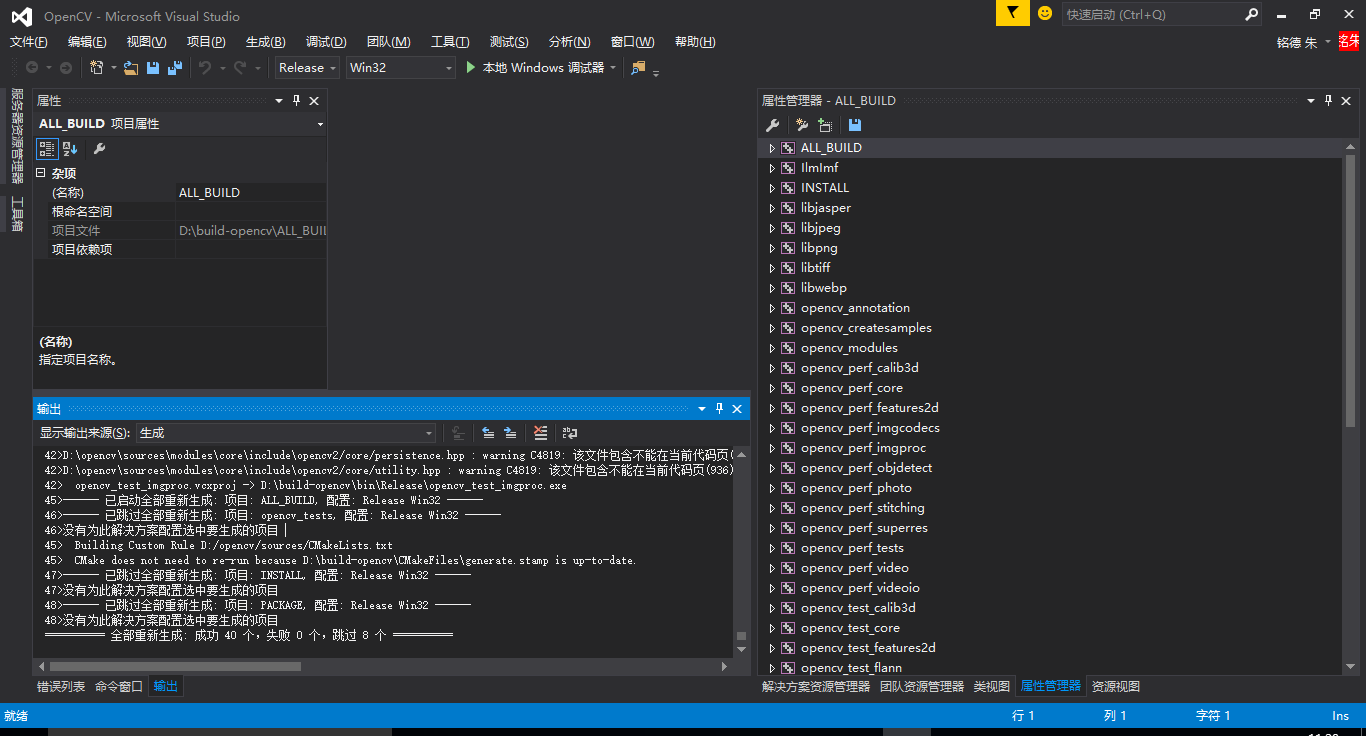The width and height of the screenshot is (1366, 736).
Task: Switch to the 资源视图 tab
Action: (1116, 687)
